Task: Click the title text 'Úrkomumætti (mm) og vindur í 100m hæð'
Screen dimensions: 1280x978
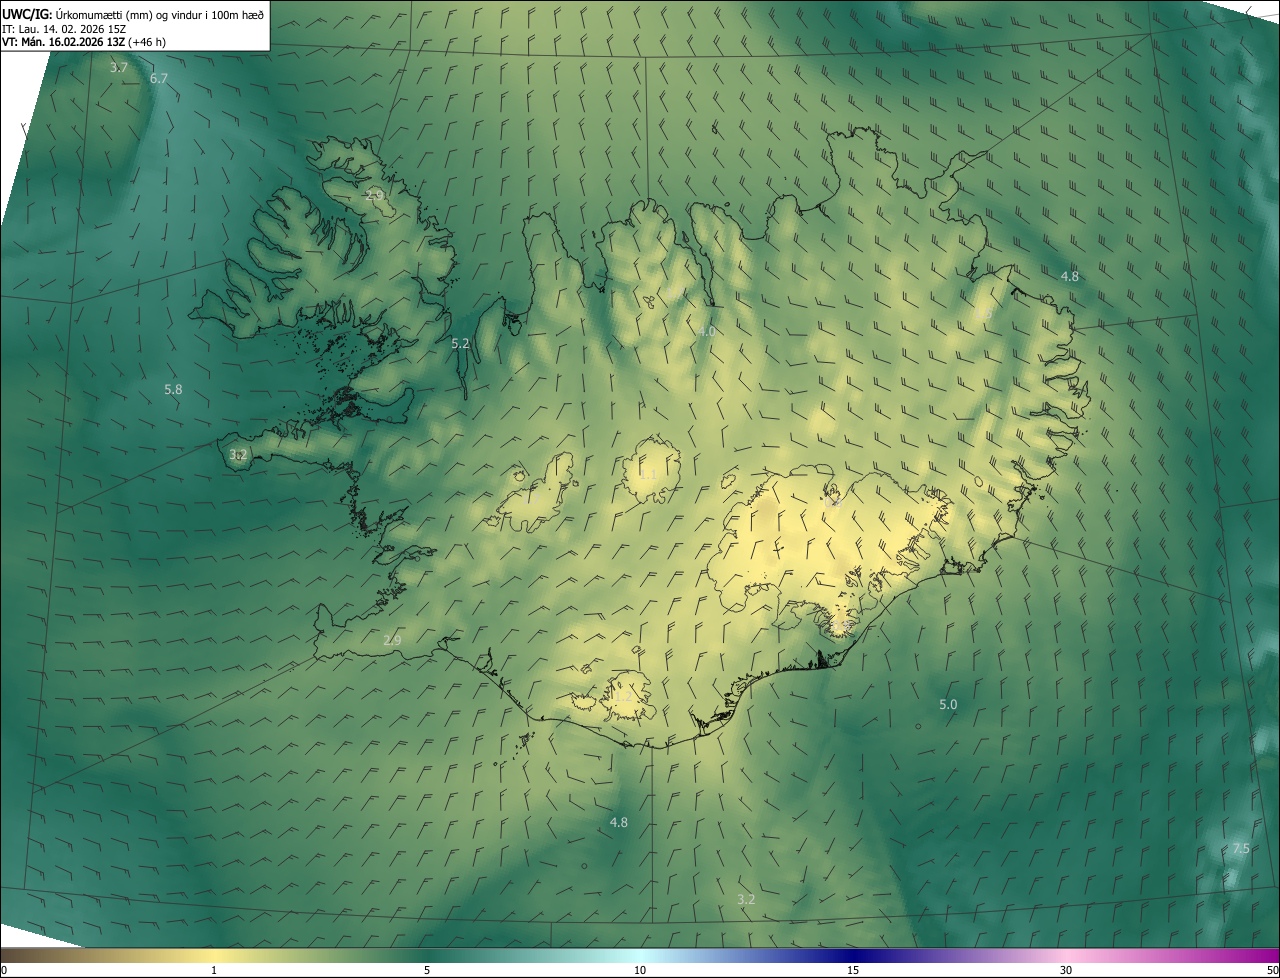Action: pyautogui.click(x=160, y=14)
